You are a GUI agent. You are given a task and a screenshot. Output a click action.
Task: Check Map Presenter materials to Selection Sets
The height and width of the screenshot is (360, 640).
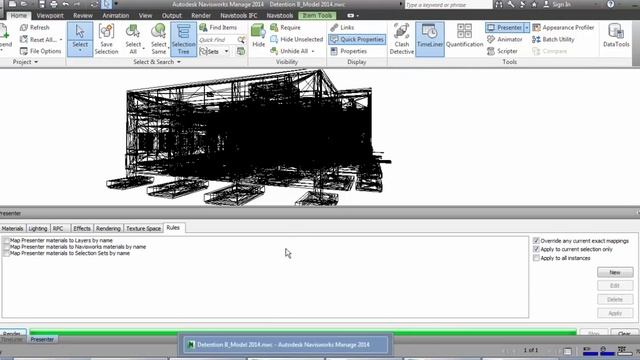pyautogui.click(x=6, y=253)
